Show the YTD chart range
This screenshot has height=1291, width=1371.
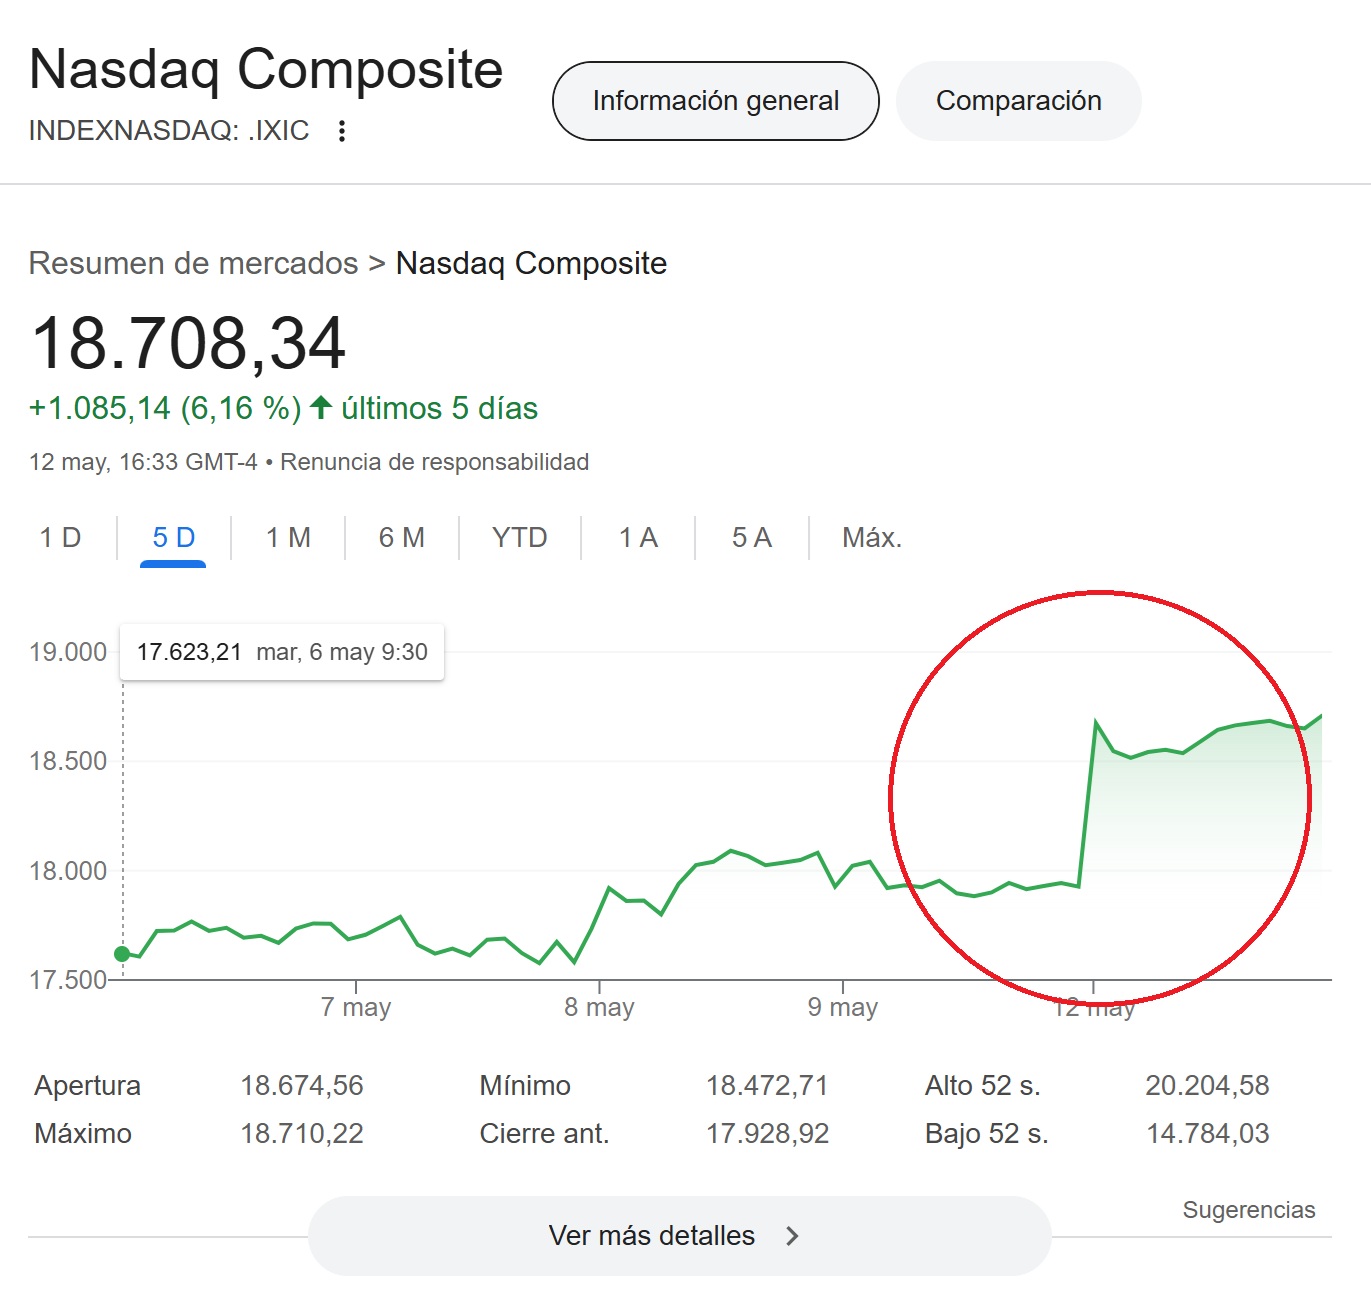coord(519,538)
